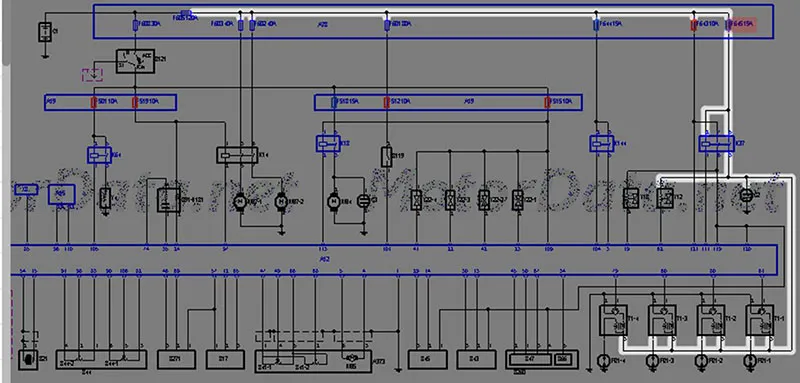Image resolution: width=800 pixels, height=383 pixels.
Task: Select the wide black K14 relay
Action: [x=237, y=155]
